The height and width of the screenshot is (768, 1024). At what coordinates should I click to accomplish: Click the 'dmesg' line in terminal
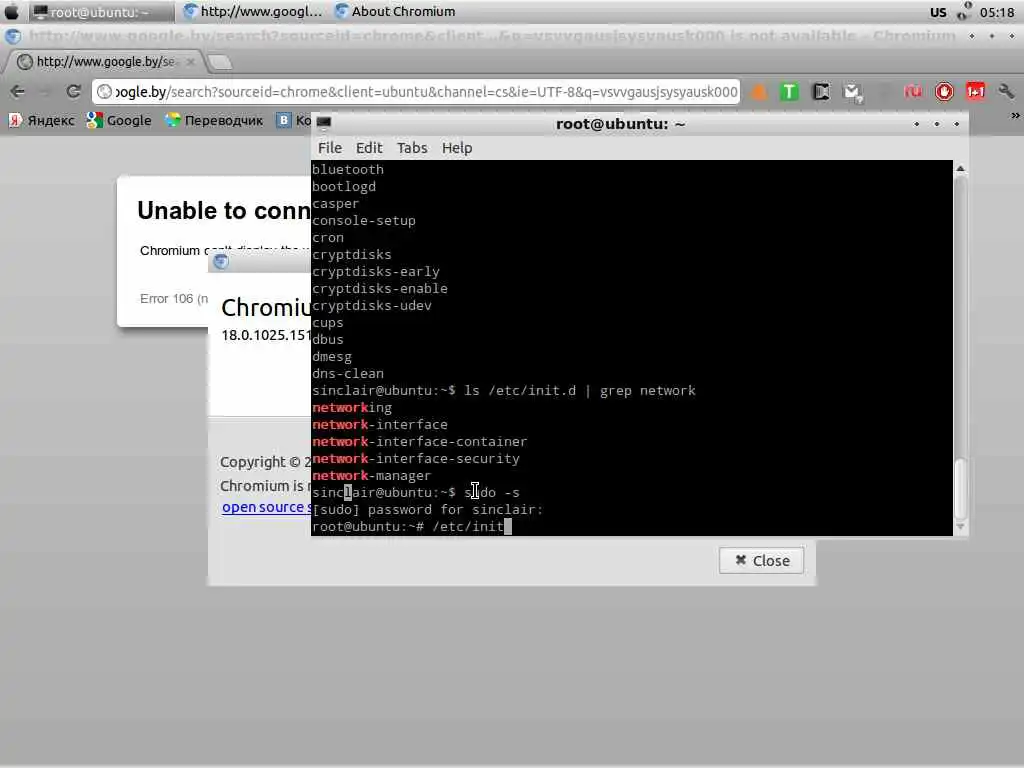tap(332, 357)
